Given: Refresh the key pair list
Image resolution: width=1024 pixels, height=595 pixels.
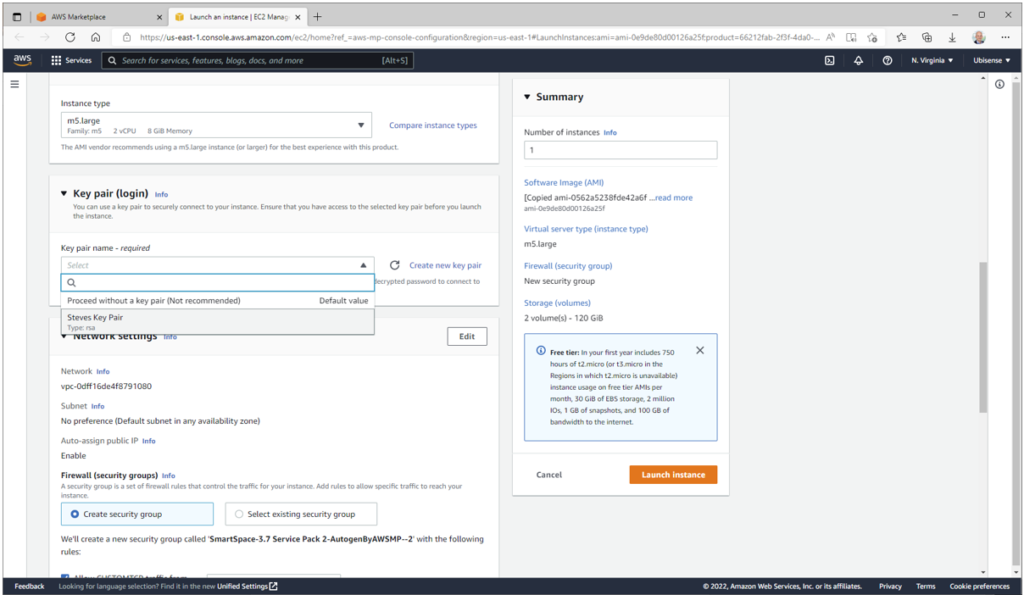Looking at the screenshot, I should (394, 265).
